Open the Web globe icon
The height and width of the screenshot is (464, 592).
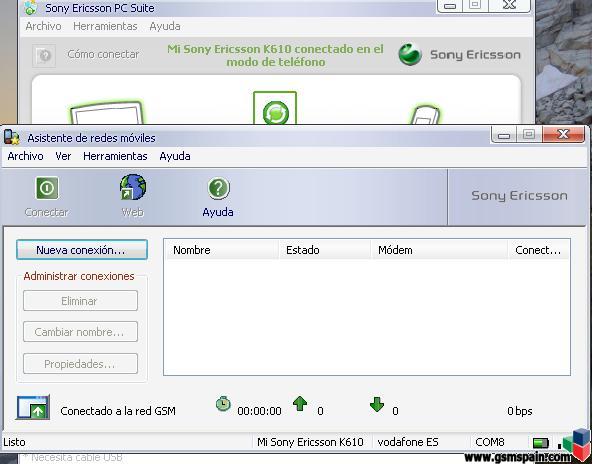(x=133, y=187)
